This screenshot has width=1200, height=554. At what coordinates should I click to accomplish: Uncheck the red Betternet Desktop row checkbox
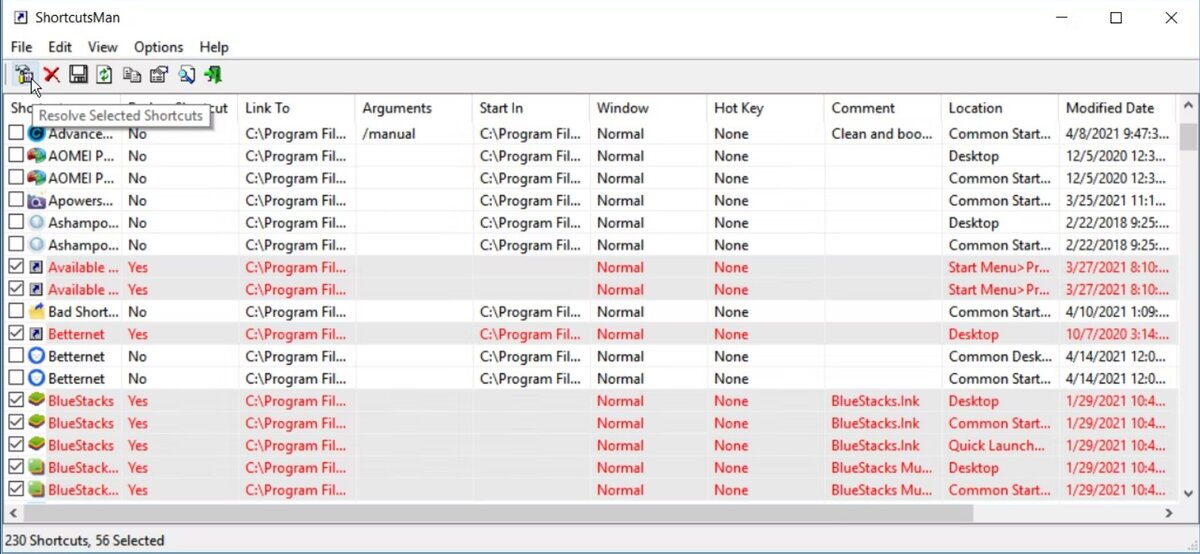(16, 334)
